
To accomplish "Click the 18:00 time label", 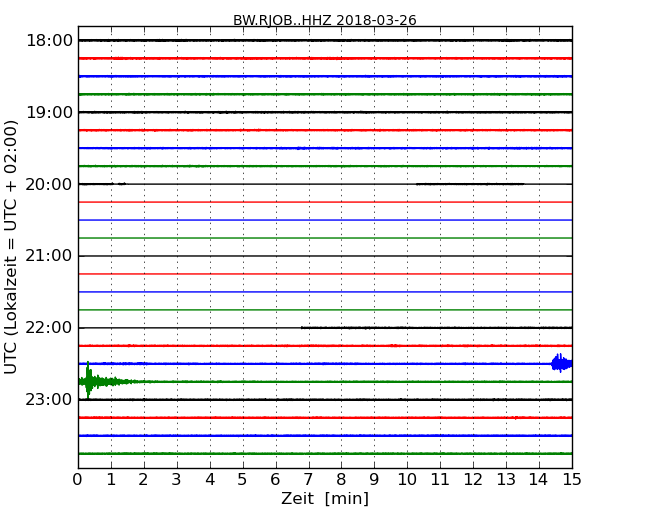I will pyautogui.click(x=49, y=41).
